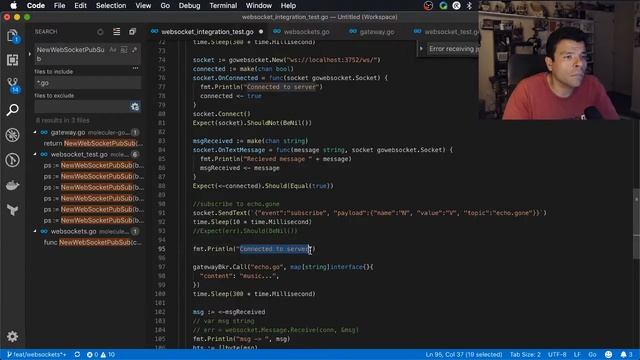The width and height of the screenshot is (640, 360).
Task: Collapse the websockets.go search result group
Action: [35, 231]
